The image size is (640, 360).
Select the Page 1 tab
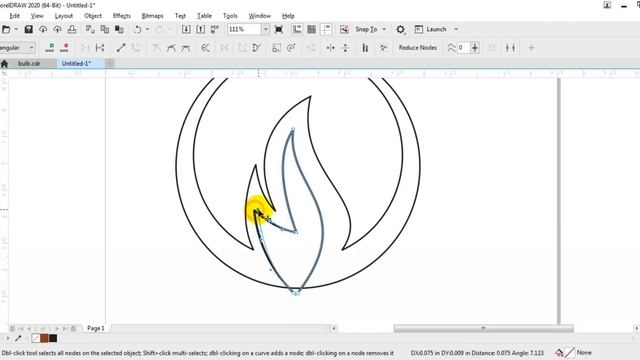[x=96, y=328]
